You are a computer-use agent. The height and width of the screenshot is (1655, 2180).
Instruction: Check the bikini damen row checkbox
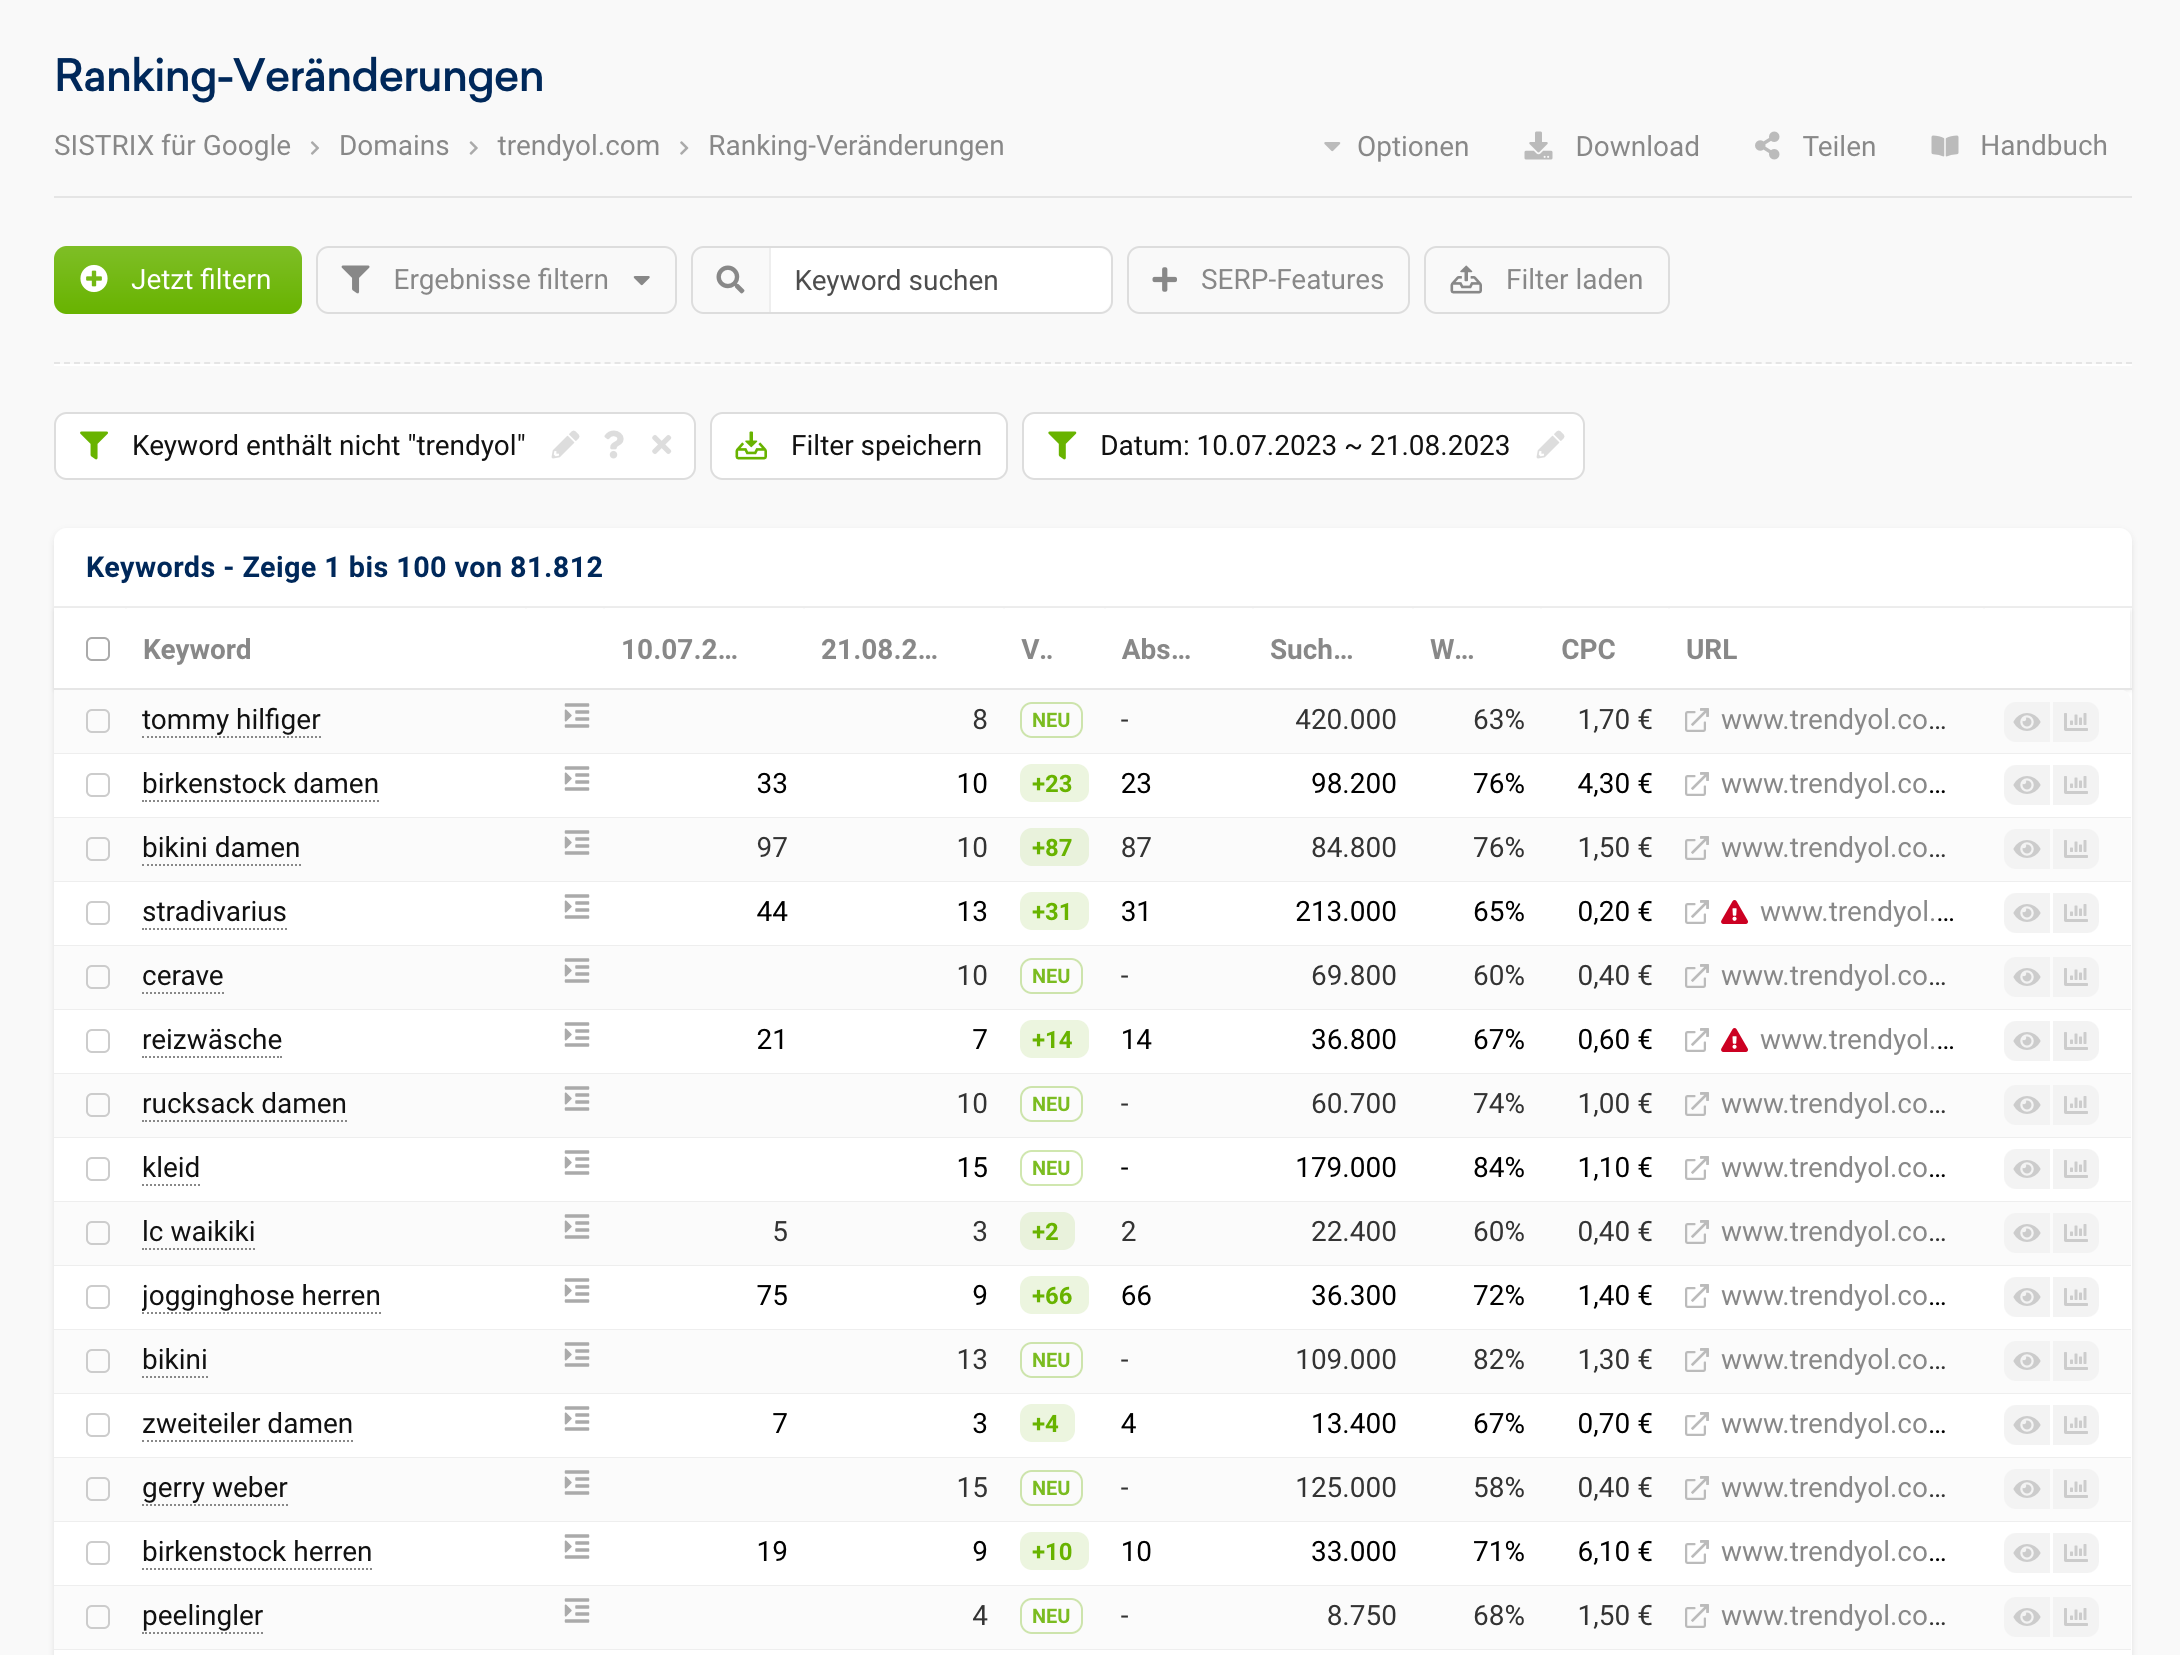[98, 849]
